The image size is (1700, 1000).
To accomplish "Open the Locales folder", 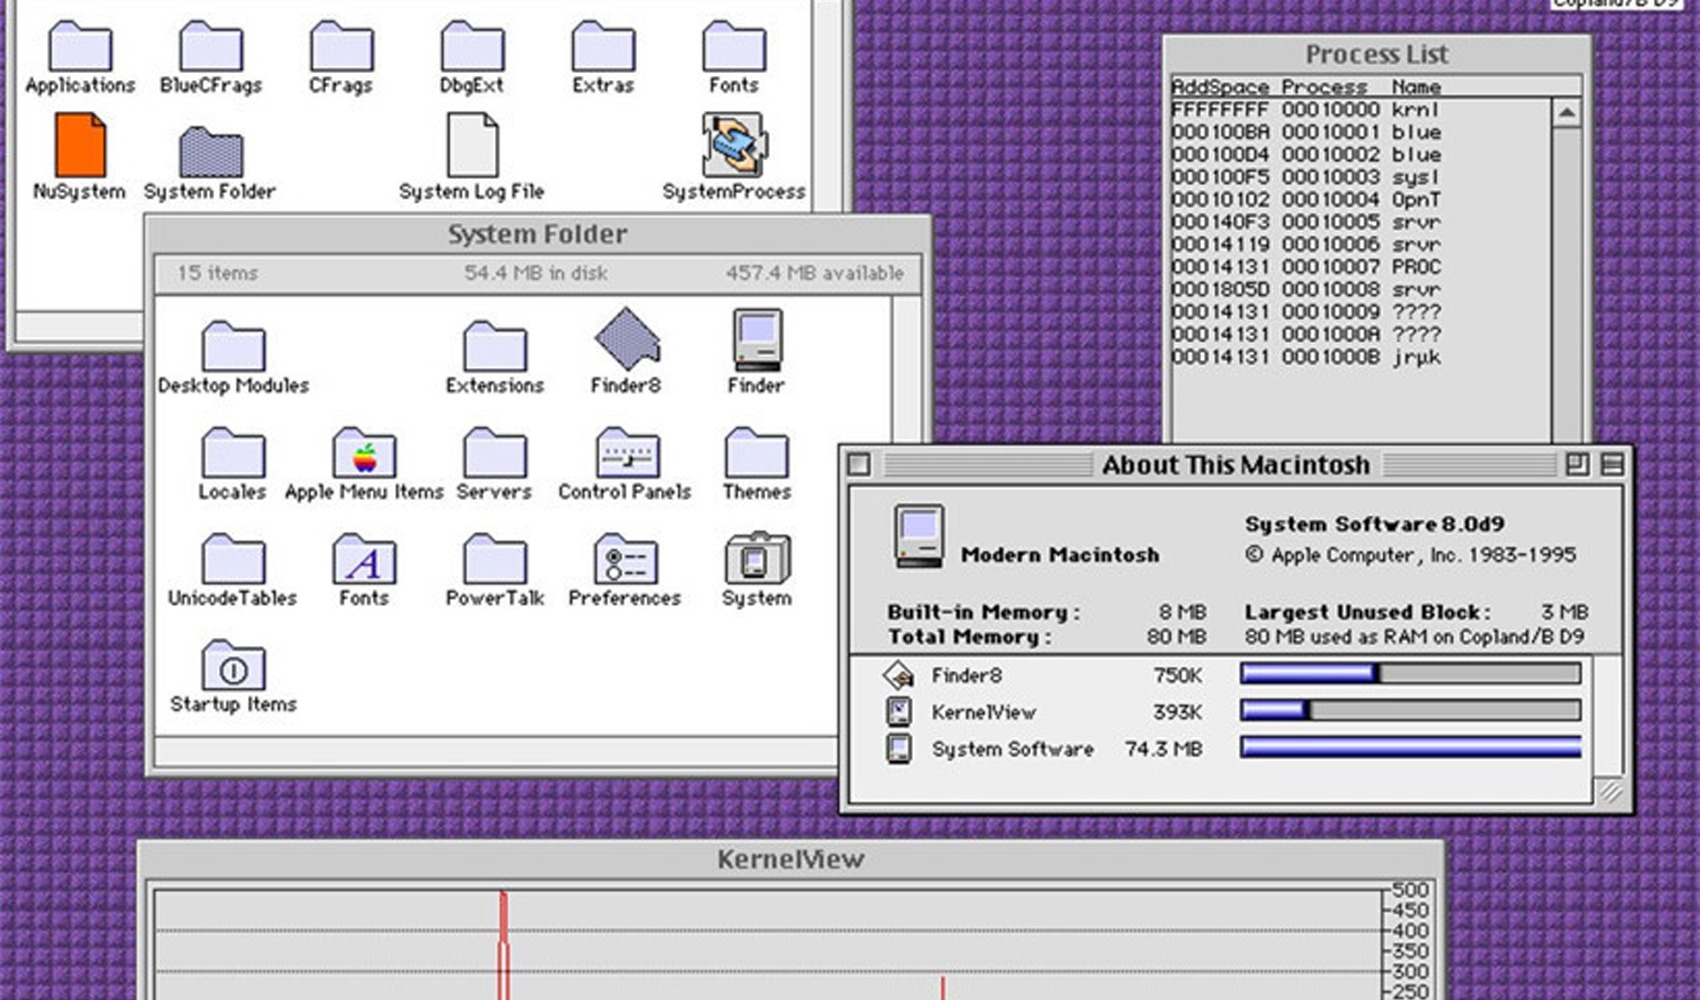I will [x=233, y=452].
